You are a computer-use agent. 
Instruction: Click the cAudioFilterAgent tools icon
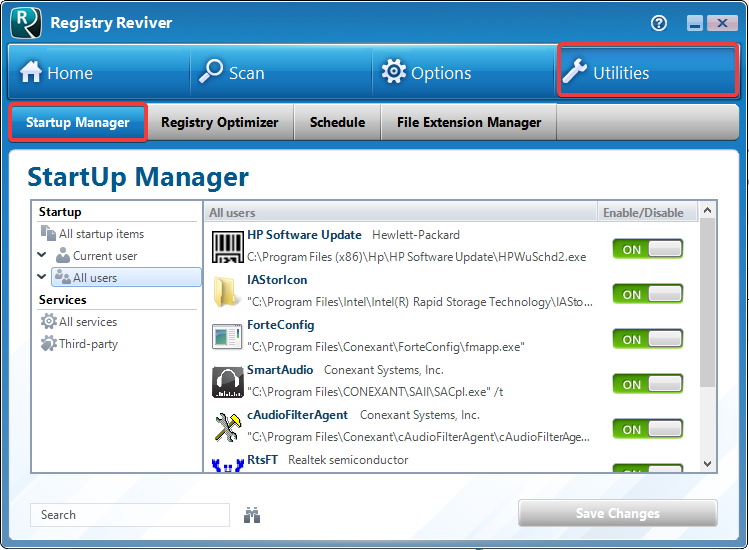click(227, 427)
